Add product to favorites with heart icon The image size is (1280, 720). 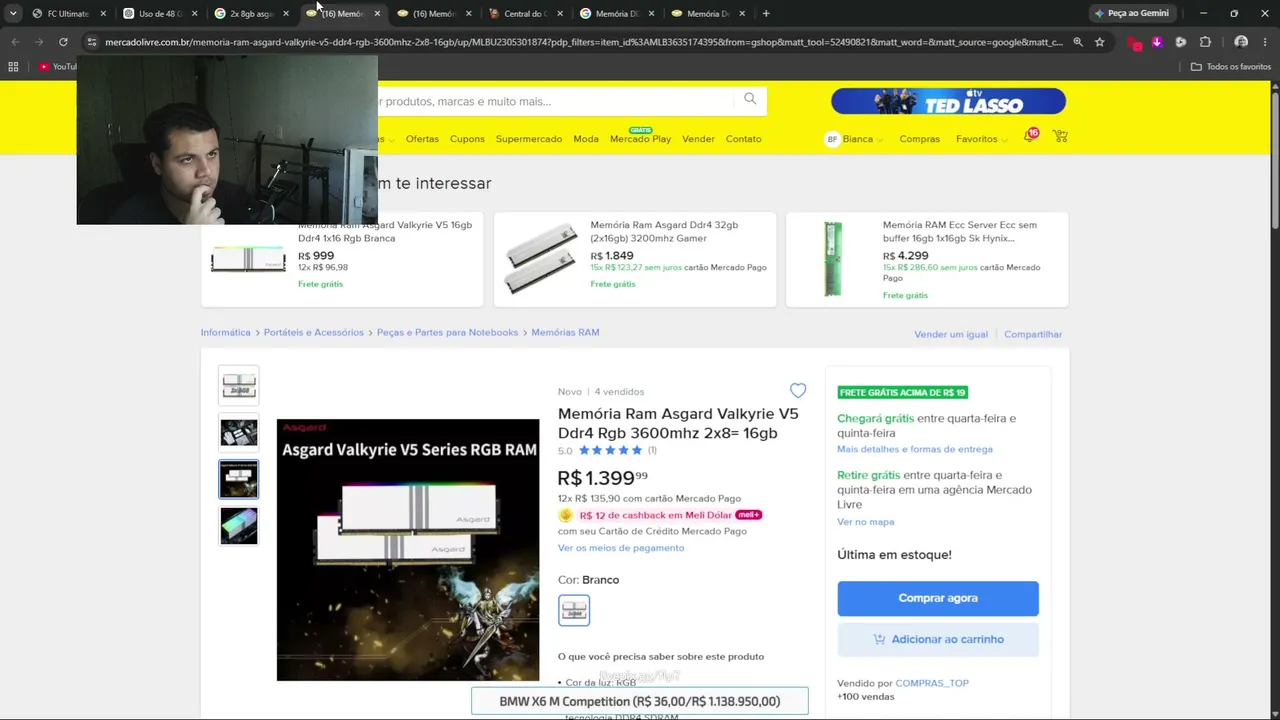point(798,391)
